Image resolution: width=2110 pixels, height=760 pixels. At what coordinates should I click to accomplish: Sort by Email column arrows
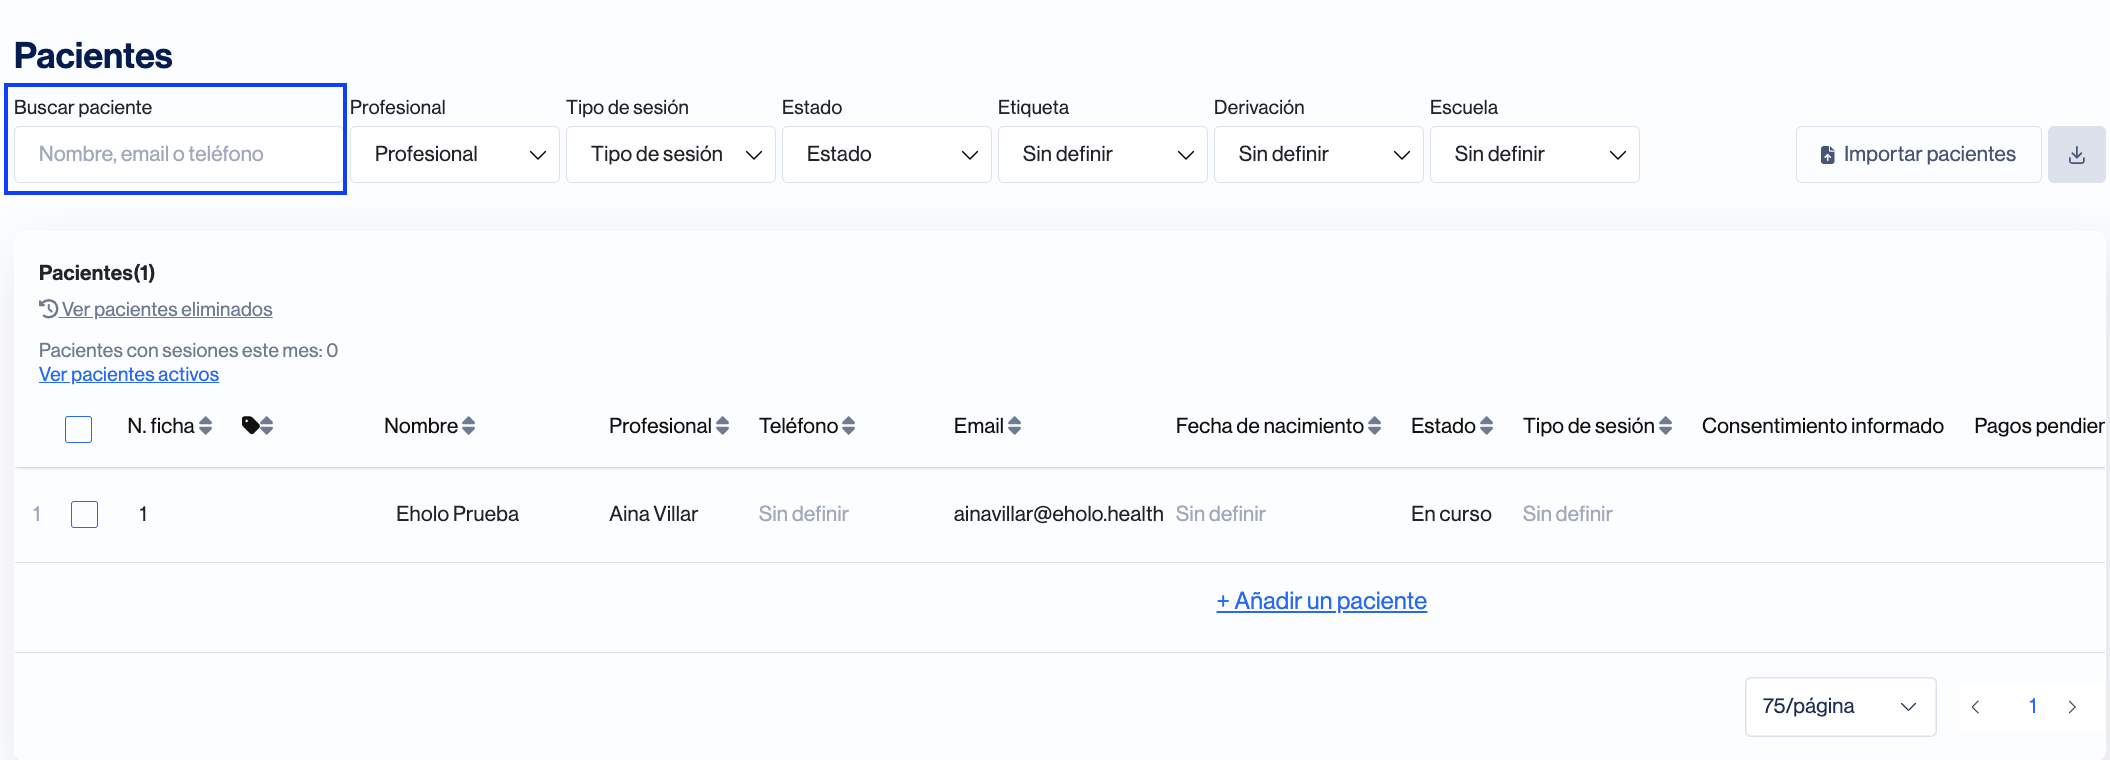[x=1014, y=426]
